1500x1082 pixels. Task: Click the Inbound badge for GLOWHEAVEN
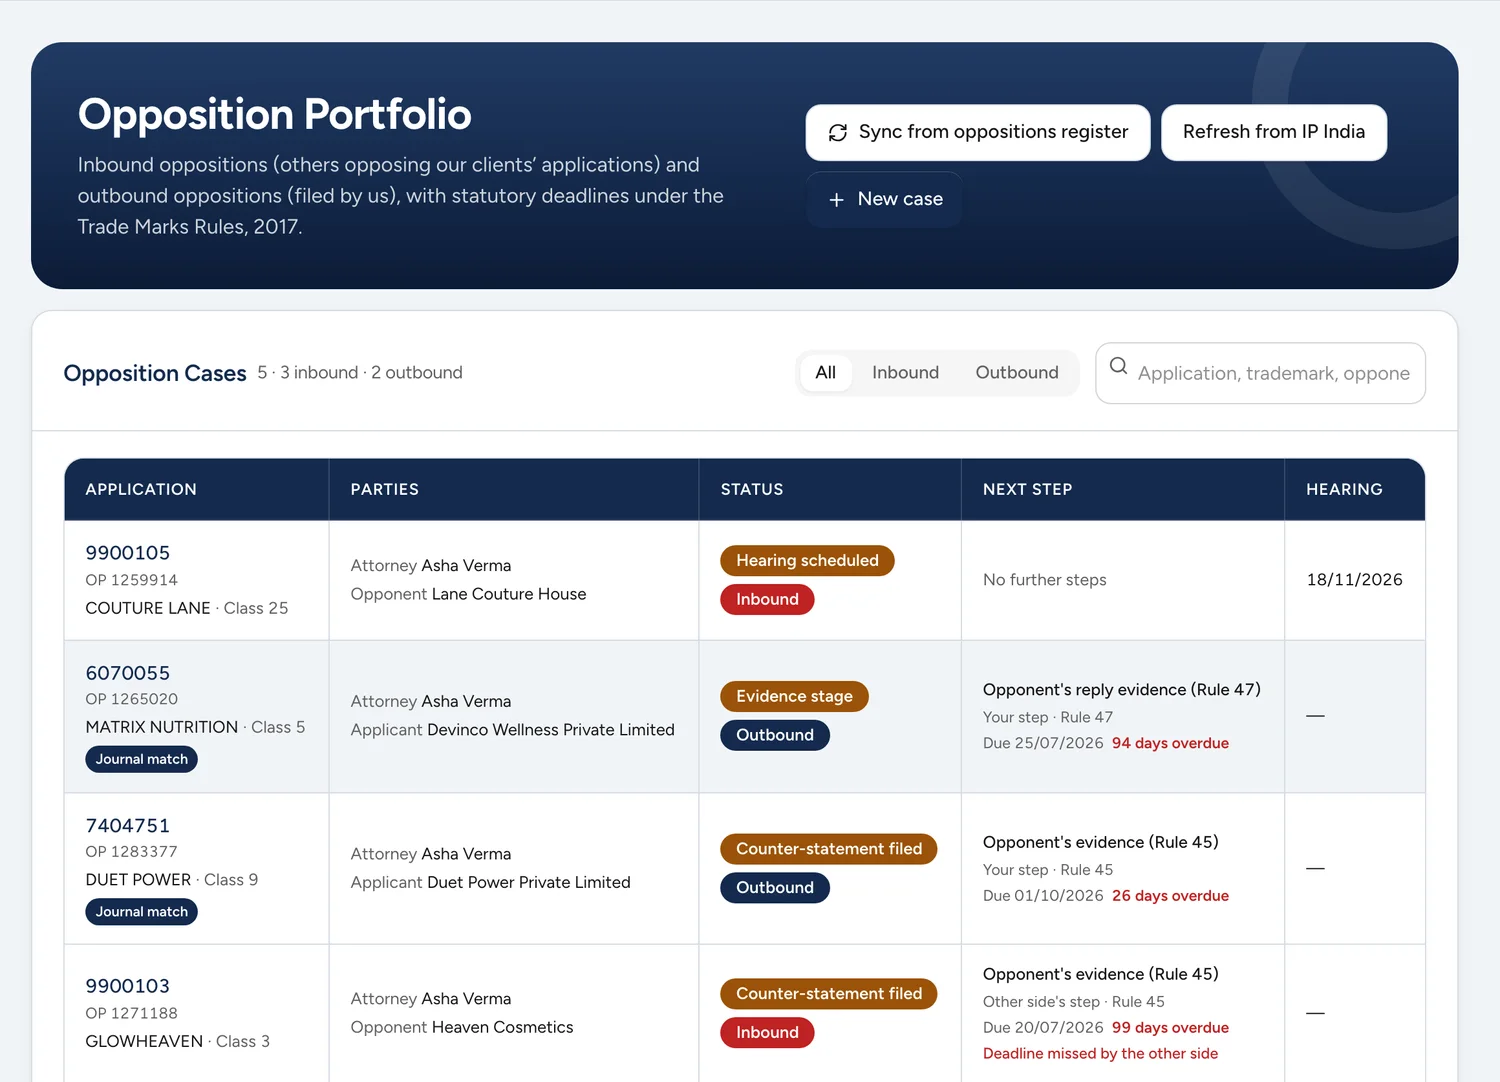pyautogui.click(x=767, y=1033)
